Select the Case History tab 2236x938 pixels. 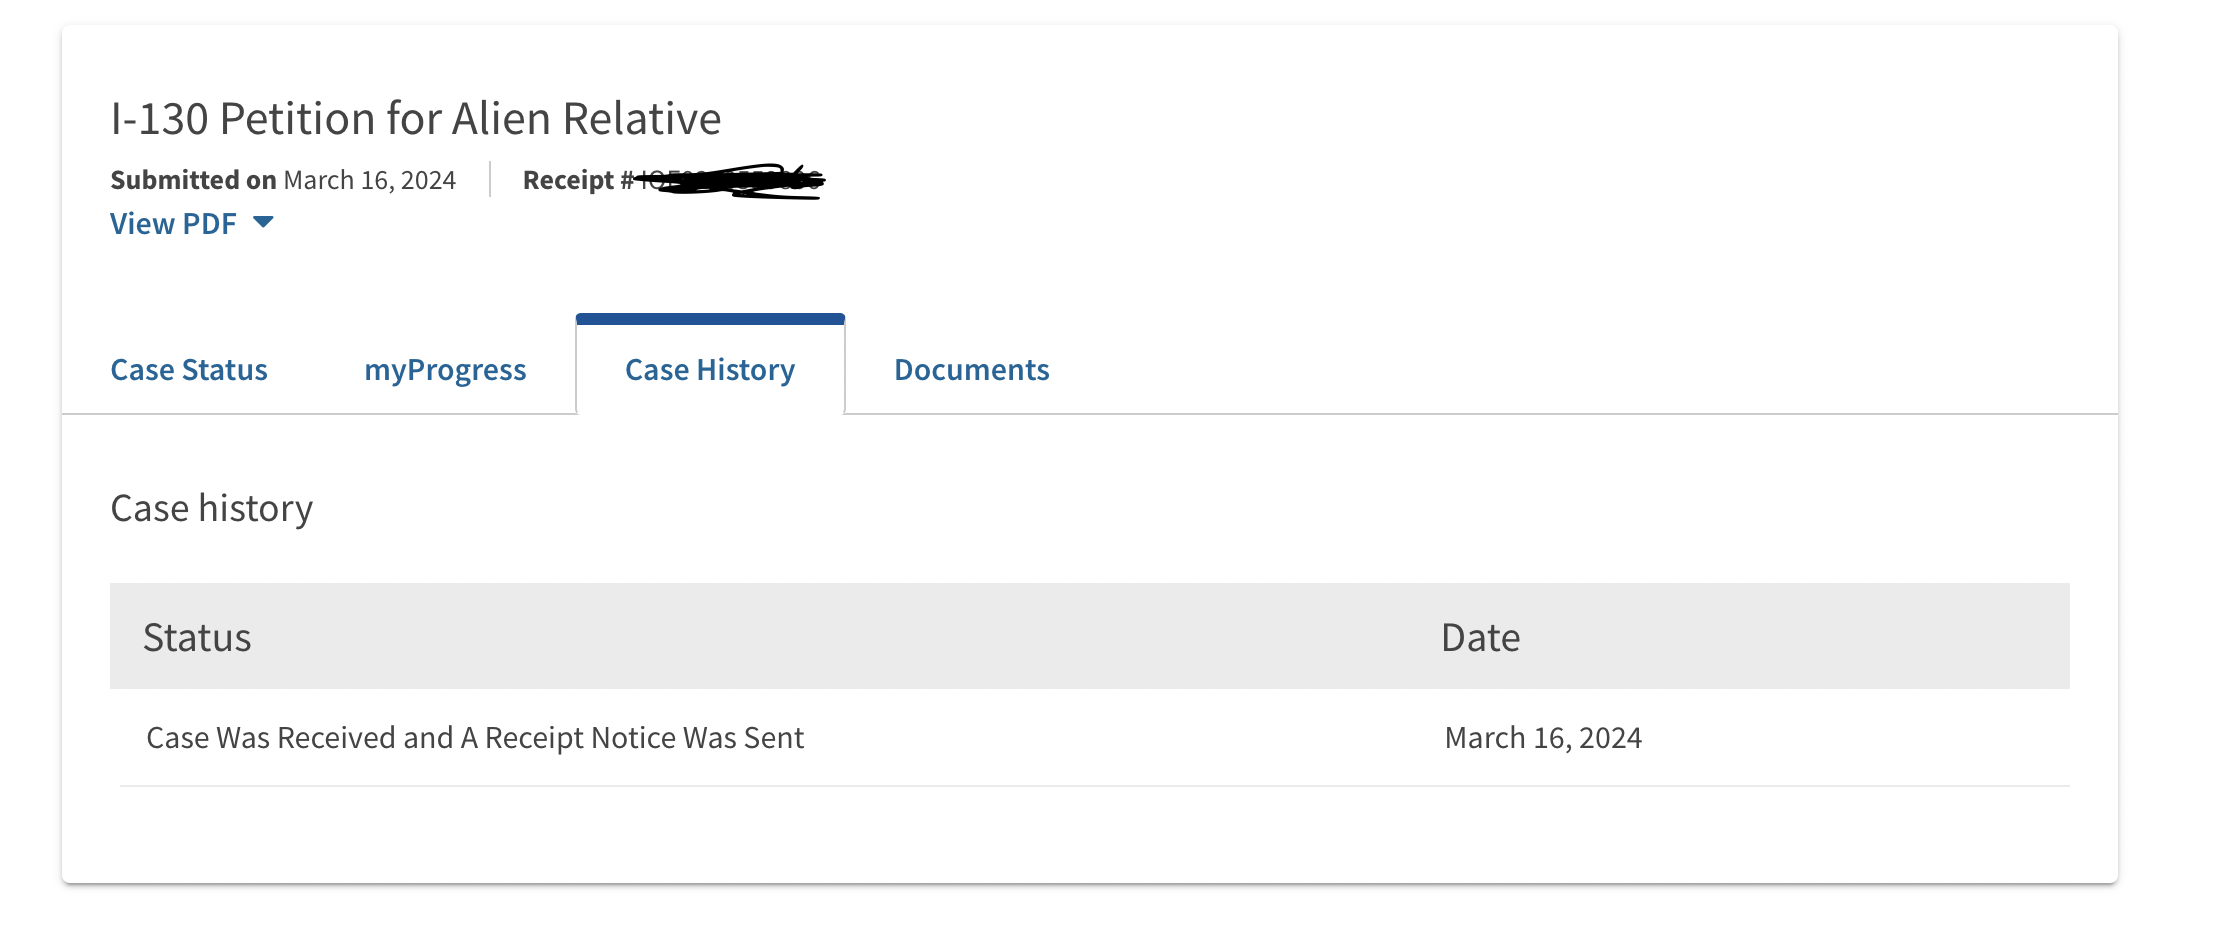point(710,370)
